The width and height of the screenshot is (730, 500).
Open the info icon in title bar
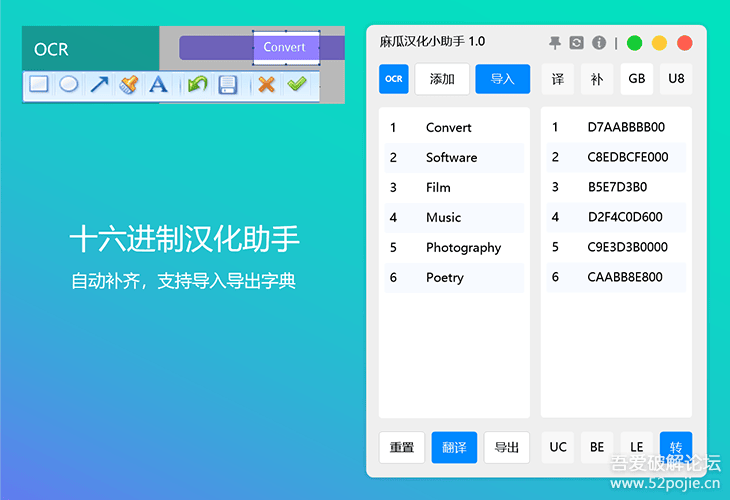pyautogui.click(x=599, y=43)
